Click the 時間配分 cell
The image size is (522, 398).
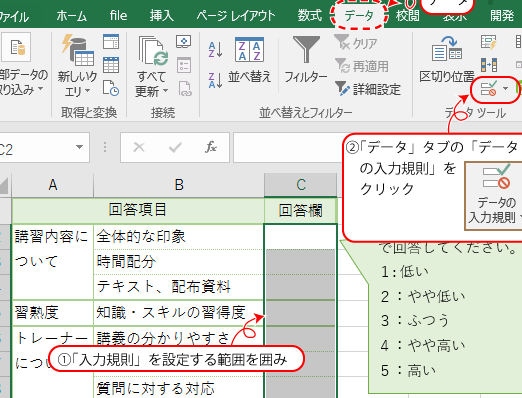179,262
